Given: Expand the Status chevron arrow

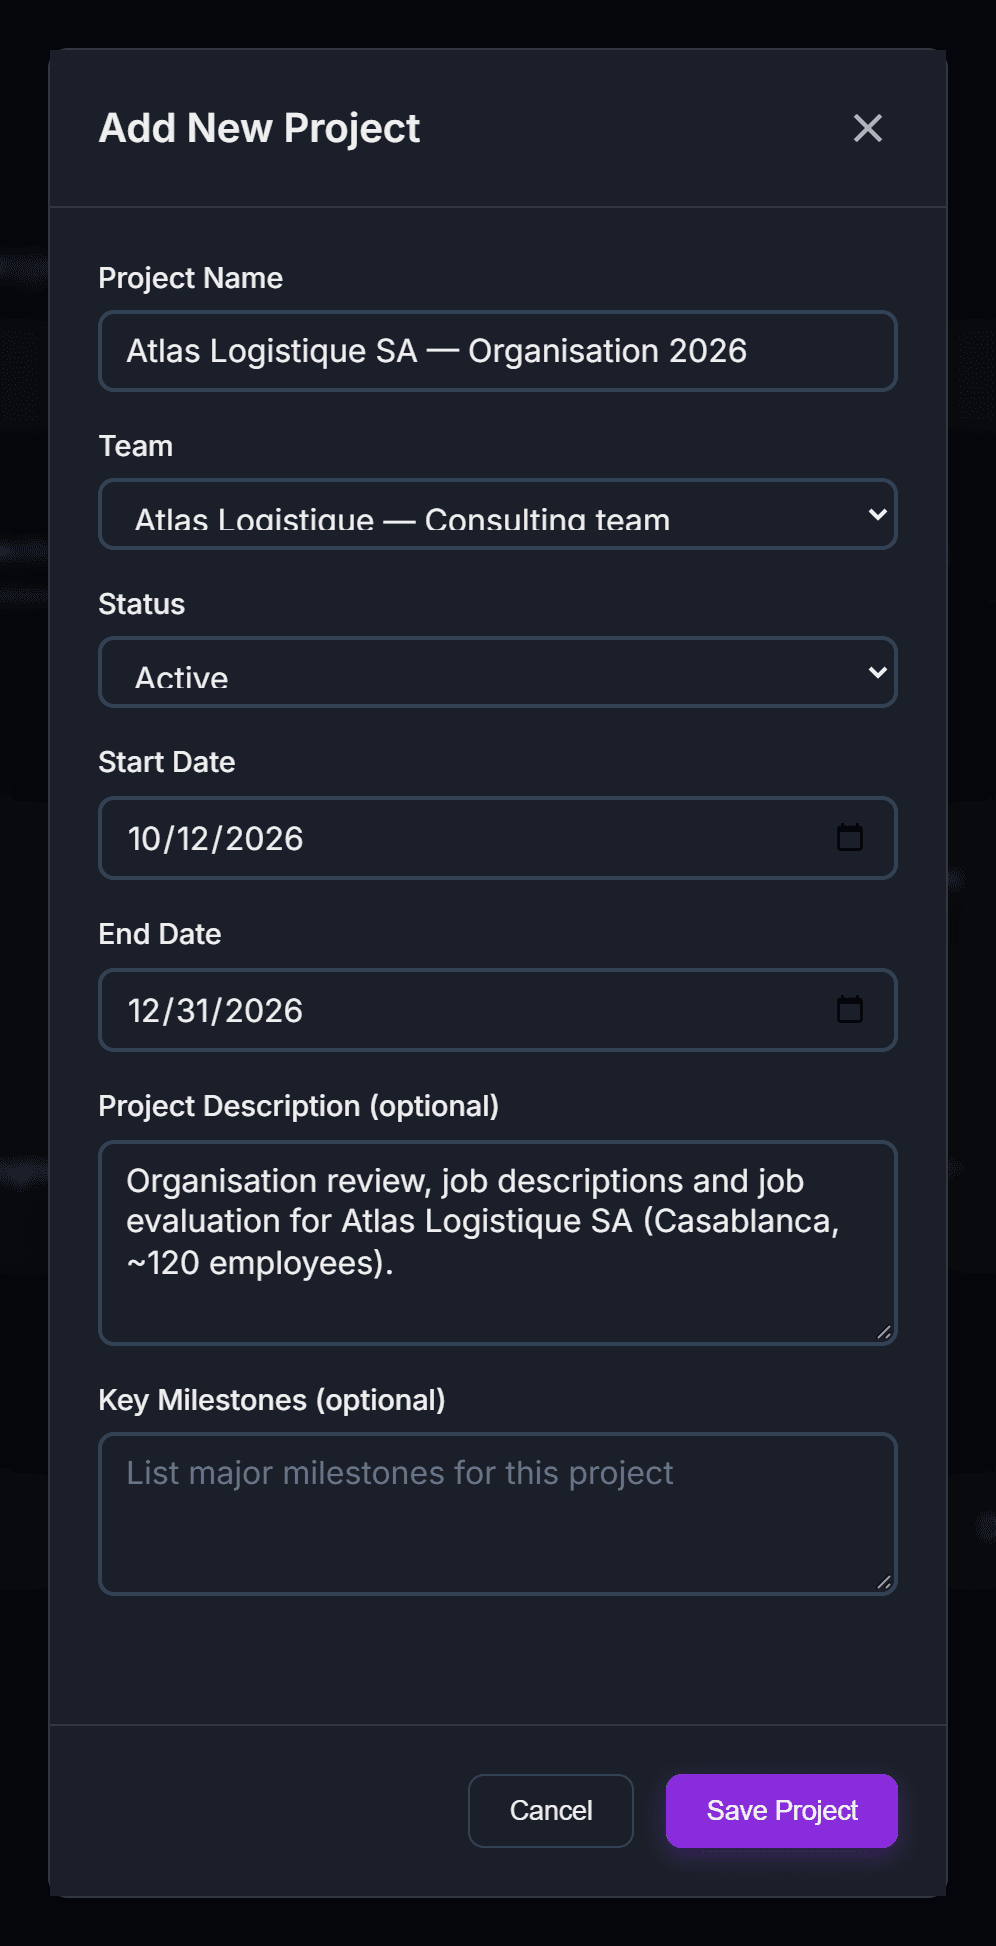Looking at the screenshot, I should point(878,672).
